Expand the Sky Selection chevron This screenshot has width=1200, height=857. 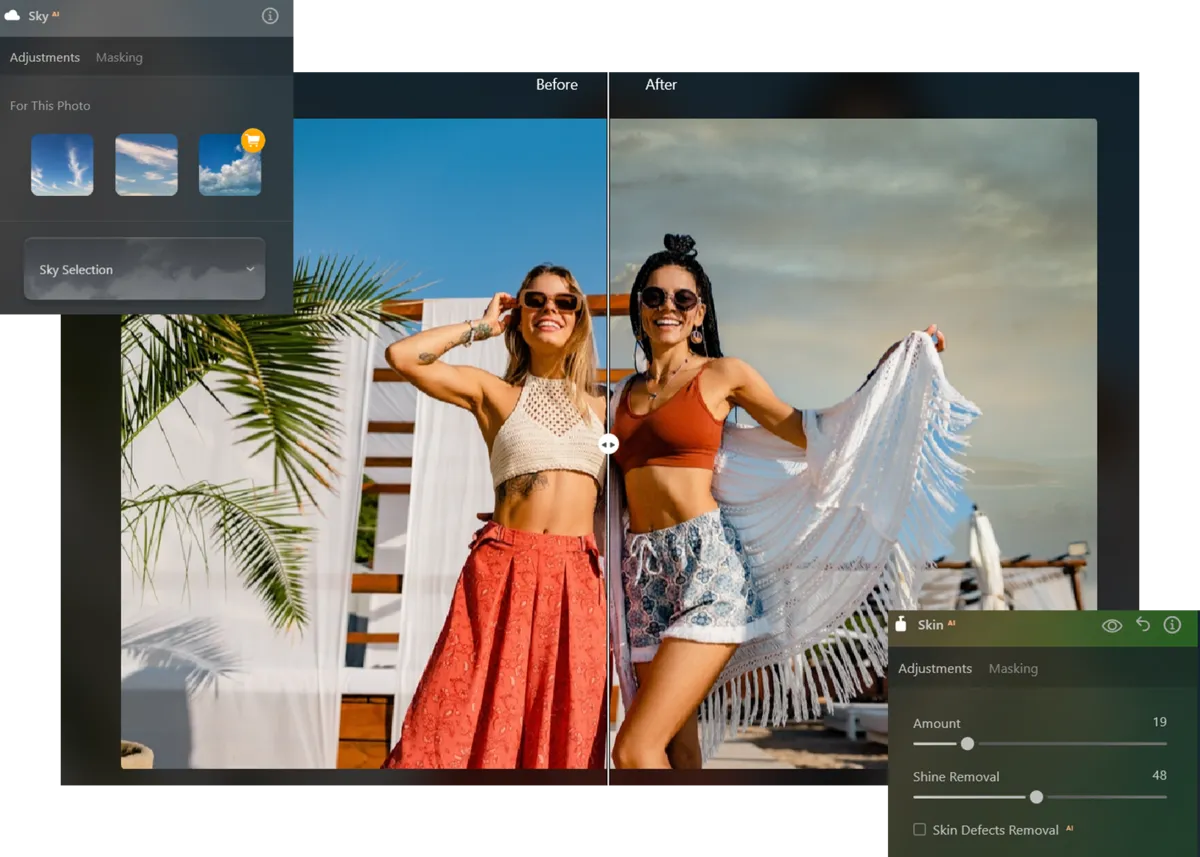tap(250, 269)
